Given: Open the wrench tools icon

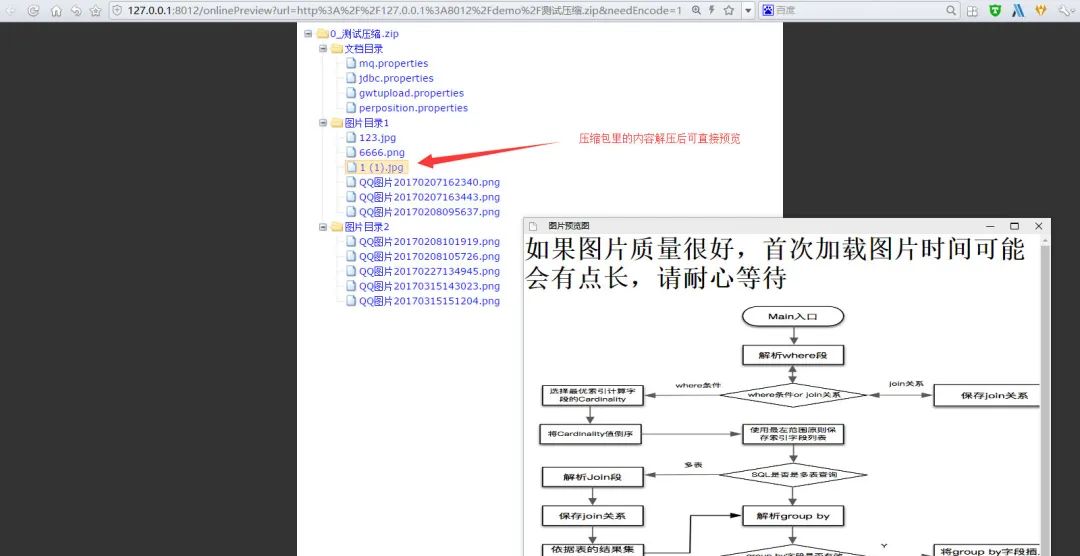Looking at the screenshot, I should (x=1066, y=10).
